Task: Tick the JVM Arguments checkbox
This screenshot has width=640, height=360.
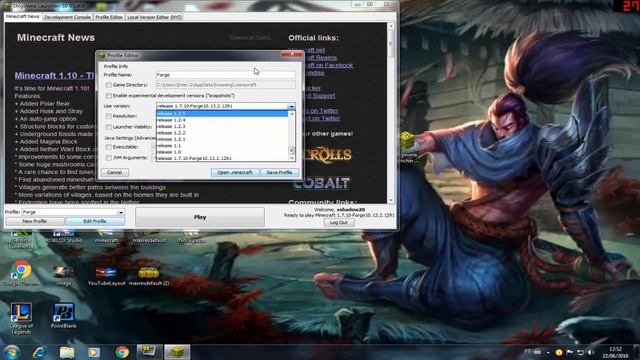Action: [x=109, y=158]
